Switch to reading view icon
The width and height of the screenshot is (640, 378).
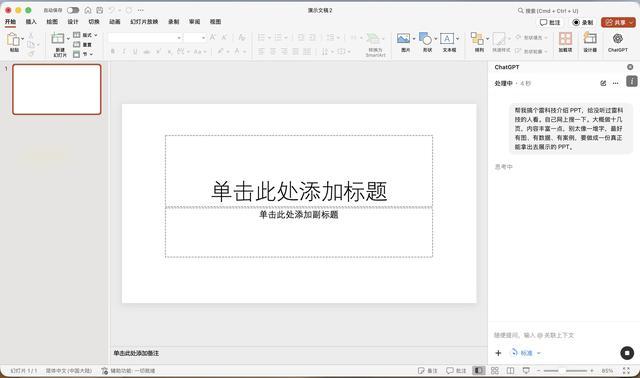[x=510, y=371]
